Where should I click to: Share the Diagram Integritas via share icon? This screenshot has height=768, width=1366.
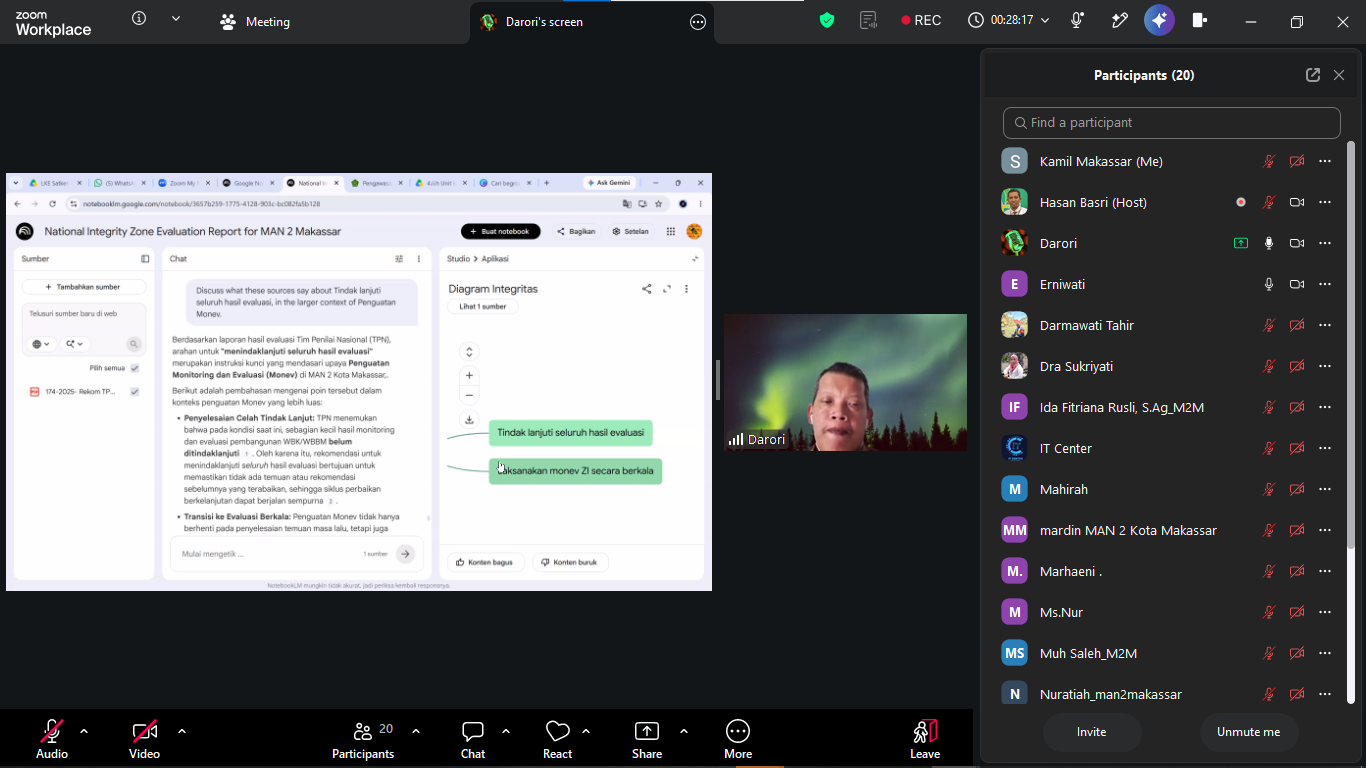[647, 289]
